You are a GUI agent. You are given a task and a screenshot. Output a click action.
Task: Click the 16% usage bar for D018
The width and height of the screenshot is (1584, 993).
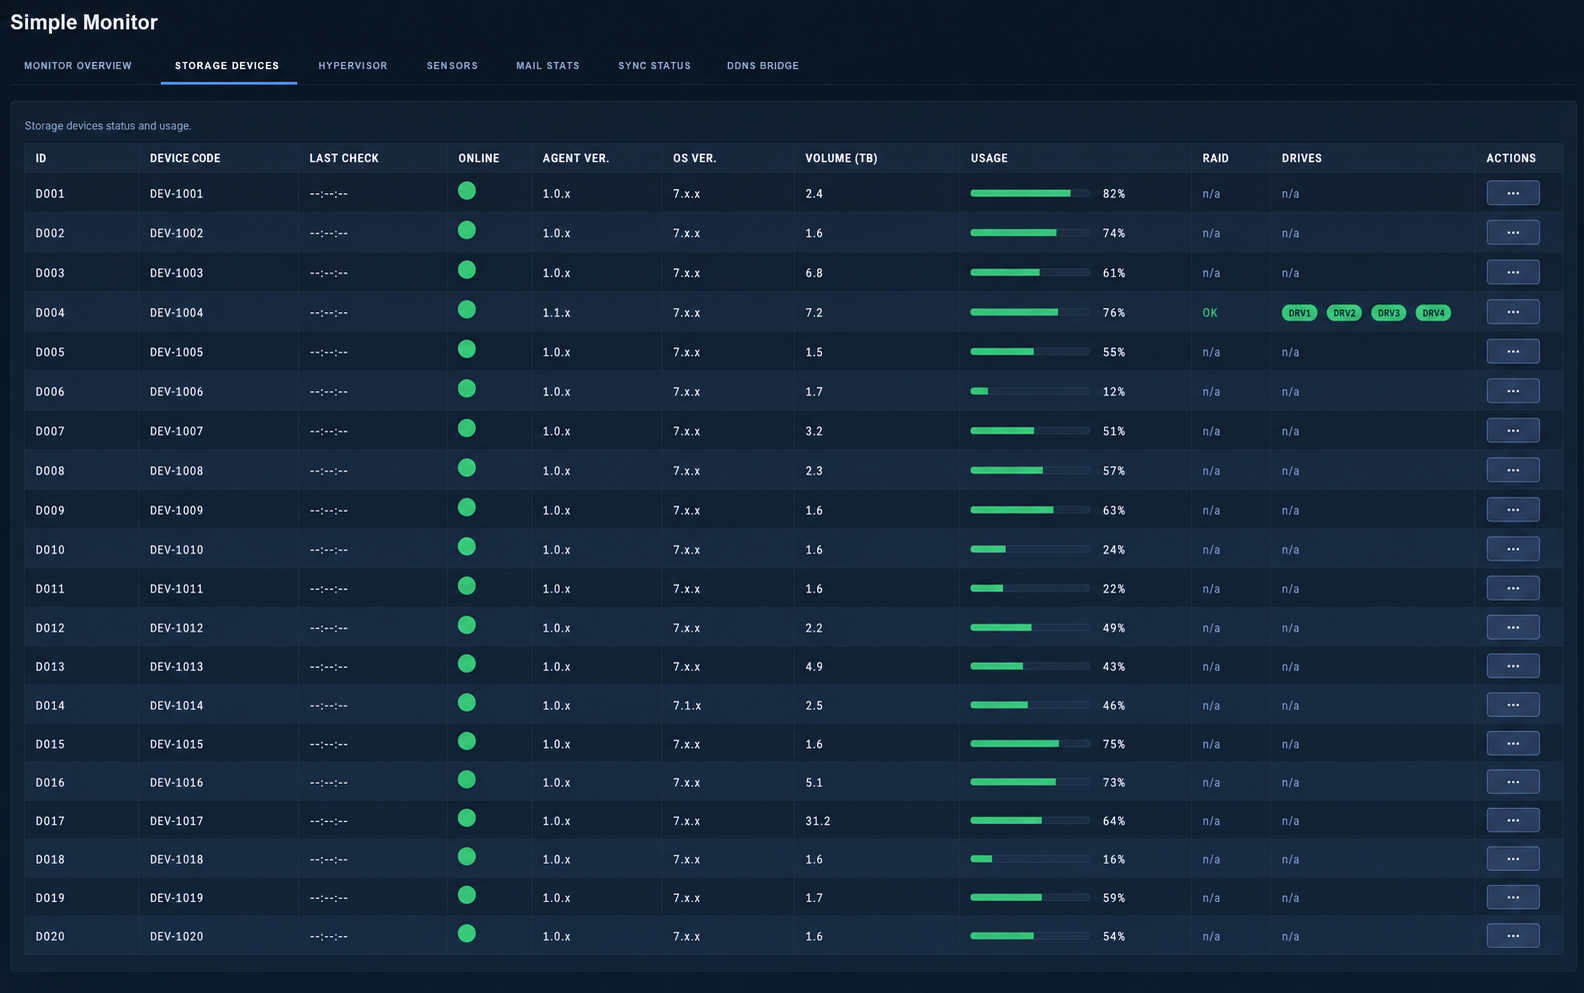tap(1030, 859)
